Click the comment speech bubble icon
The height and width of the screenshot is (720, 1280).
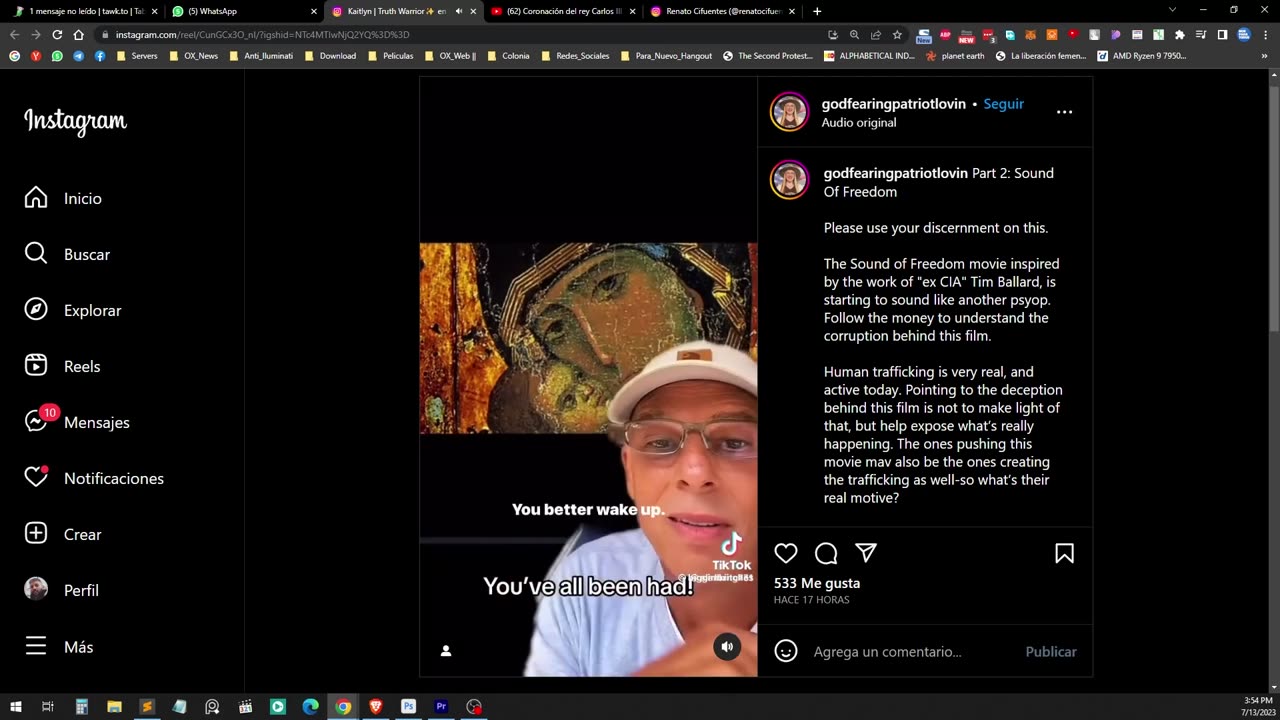click(826, 553)
